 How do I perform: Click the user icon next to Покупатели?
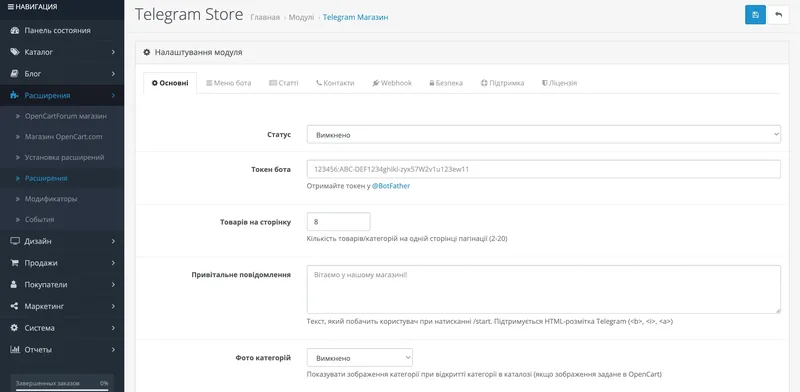14,285
